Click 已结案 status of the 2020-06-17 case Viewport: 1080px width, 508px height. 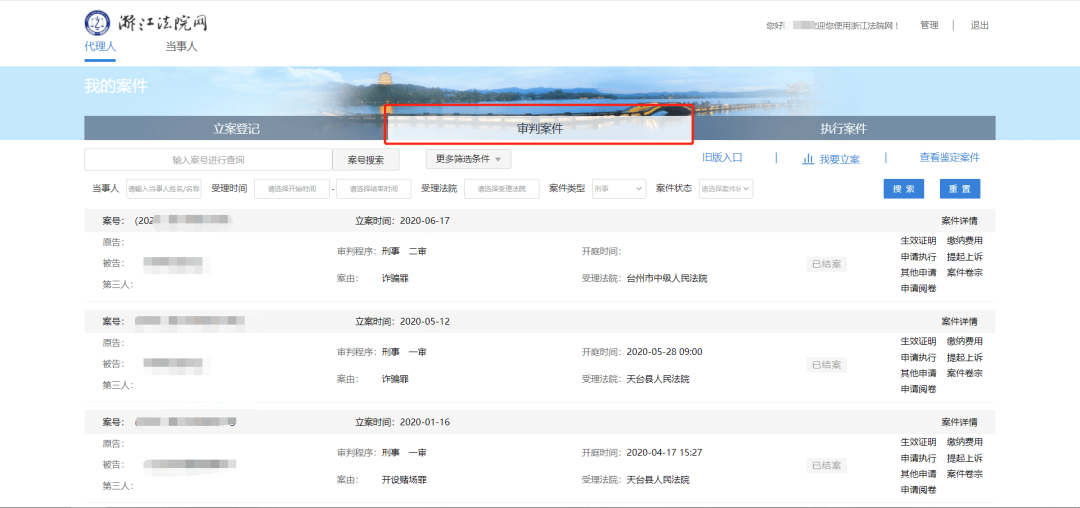(827, 264)
